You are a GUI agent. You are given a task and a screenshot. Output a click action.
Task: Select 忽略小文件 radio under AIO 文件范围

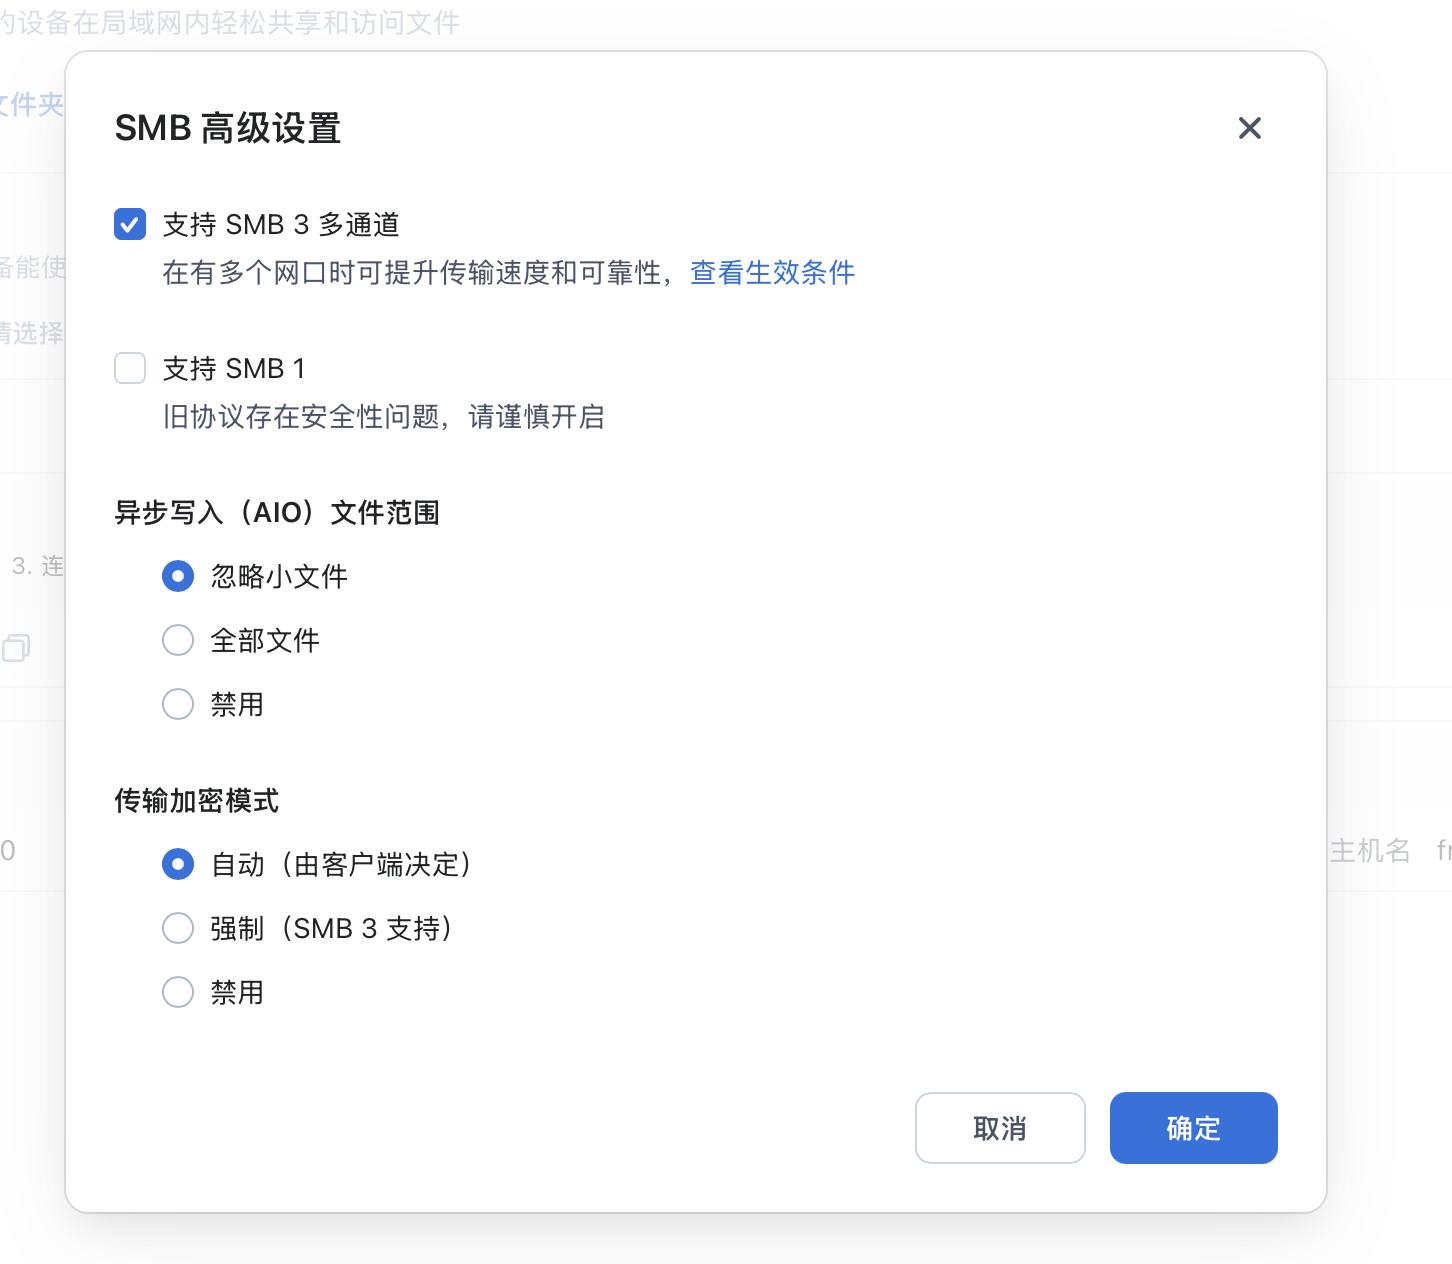[x=178, y=576]
